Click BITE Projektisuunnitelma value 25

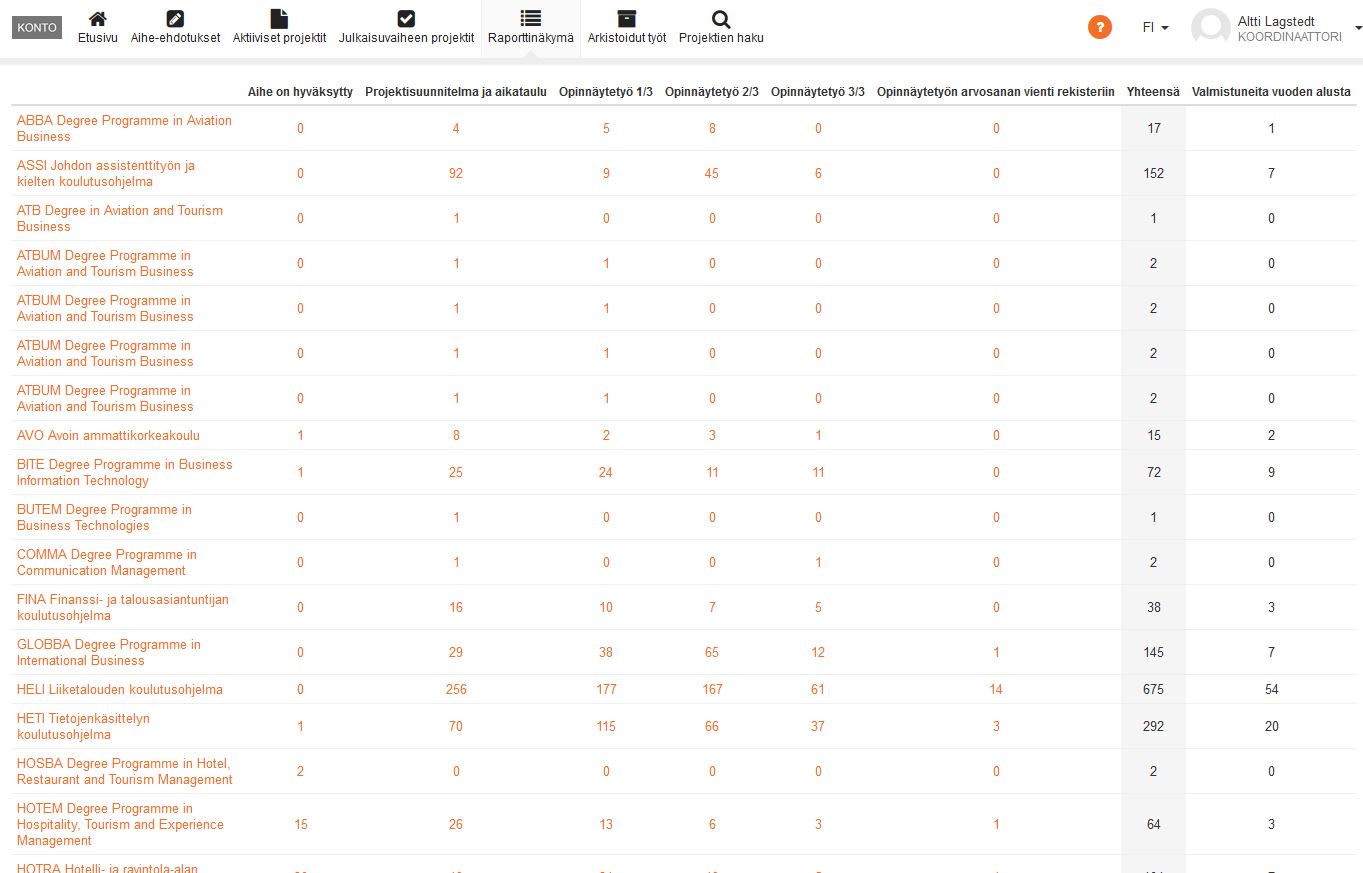456,472
